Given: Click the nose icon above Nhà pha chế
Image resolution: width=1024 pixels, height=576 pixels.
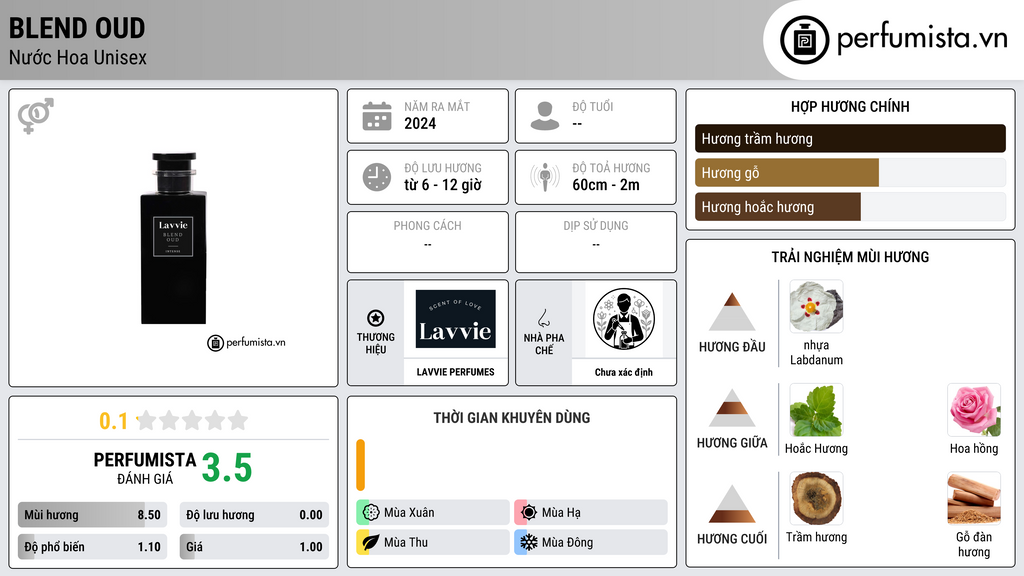Looking at the screenshot, I should click(543, 318).
